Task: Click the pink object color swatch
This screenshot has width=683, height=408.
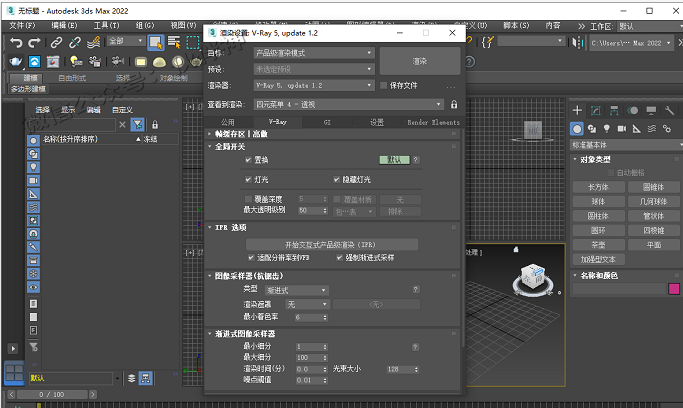Action: point(673,289)
